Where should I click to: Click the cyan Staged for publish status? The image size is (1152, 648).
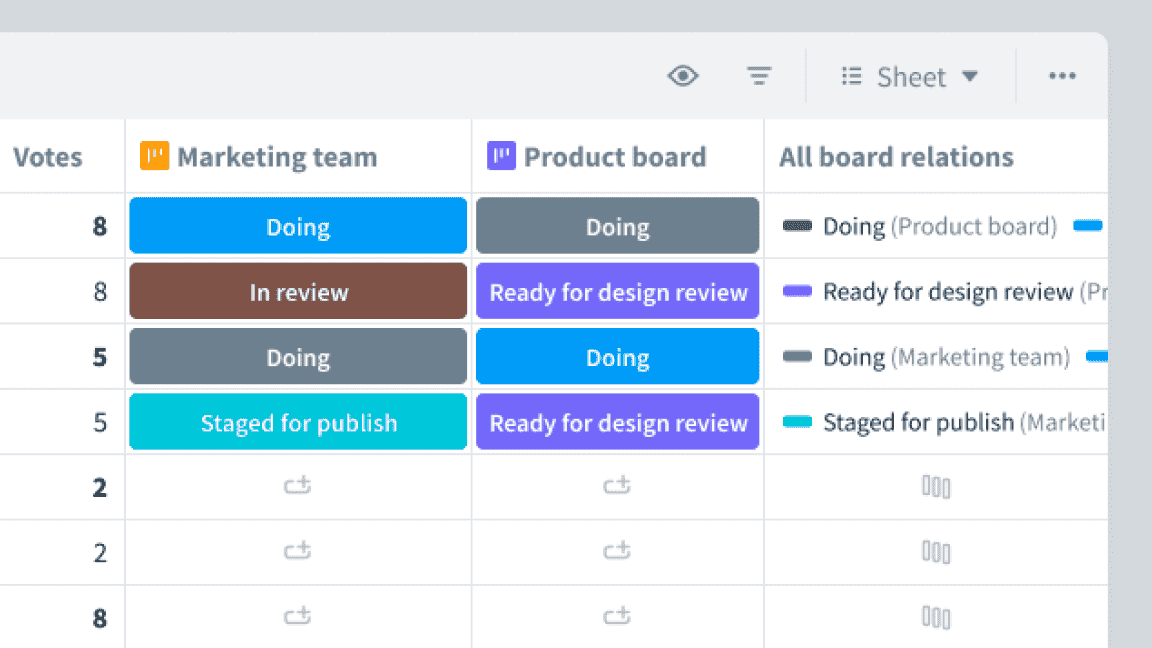tap(298, 422)
